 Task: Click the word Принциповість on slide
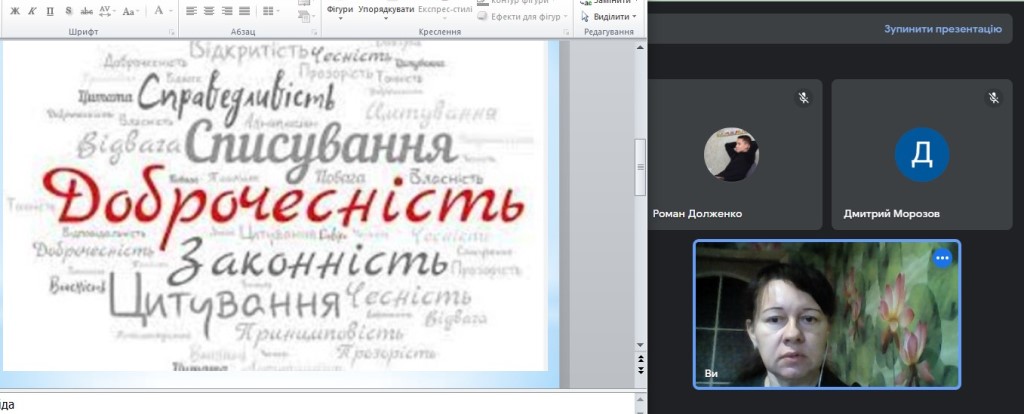tap(319, 334)
